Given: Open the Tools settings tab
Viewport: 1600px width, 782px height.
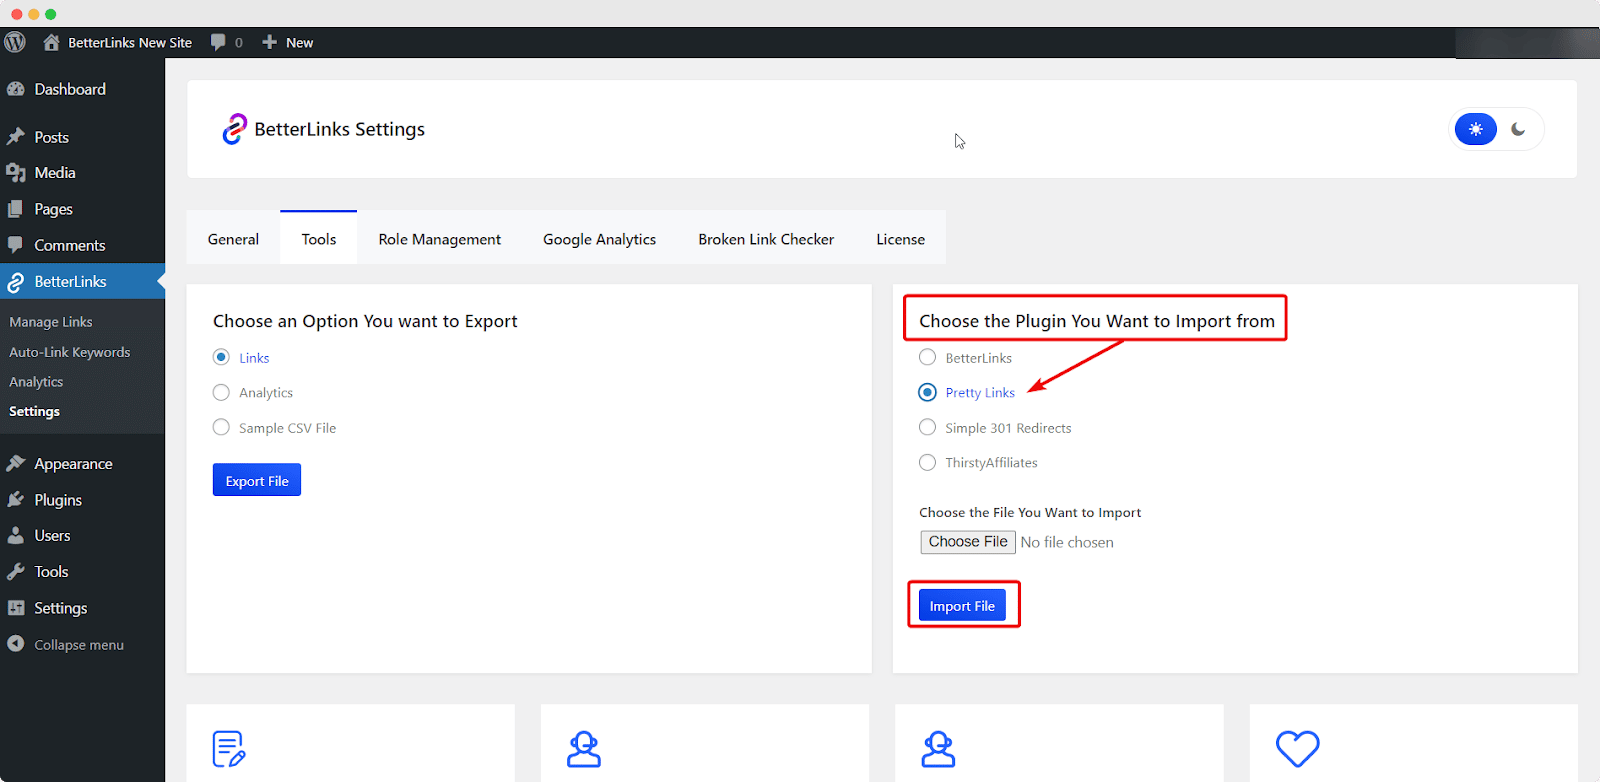Looking at the screenshot, I should tap(319, 239).
